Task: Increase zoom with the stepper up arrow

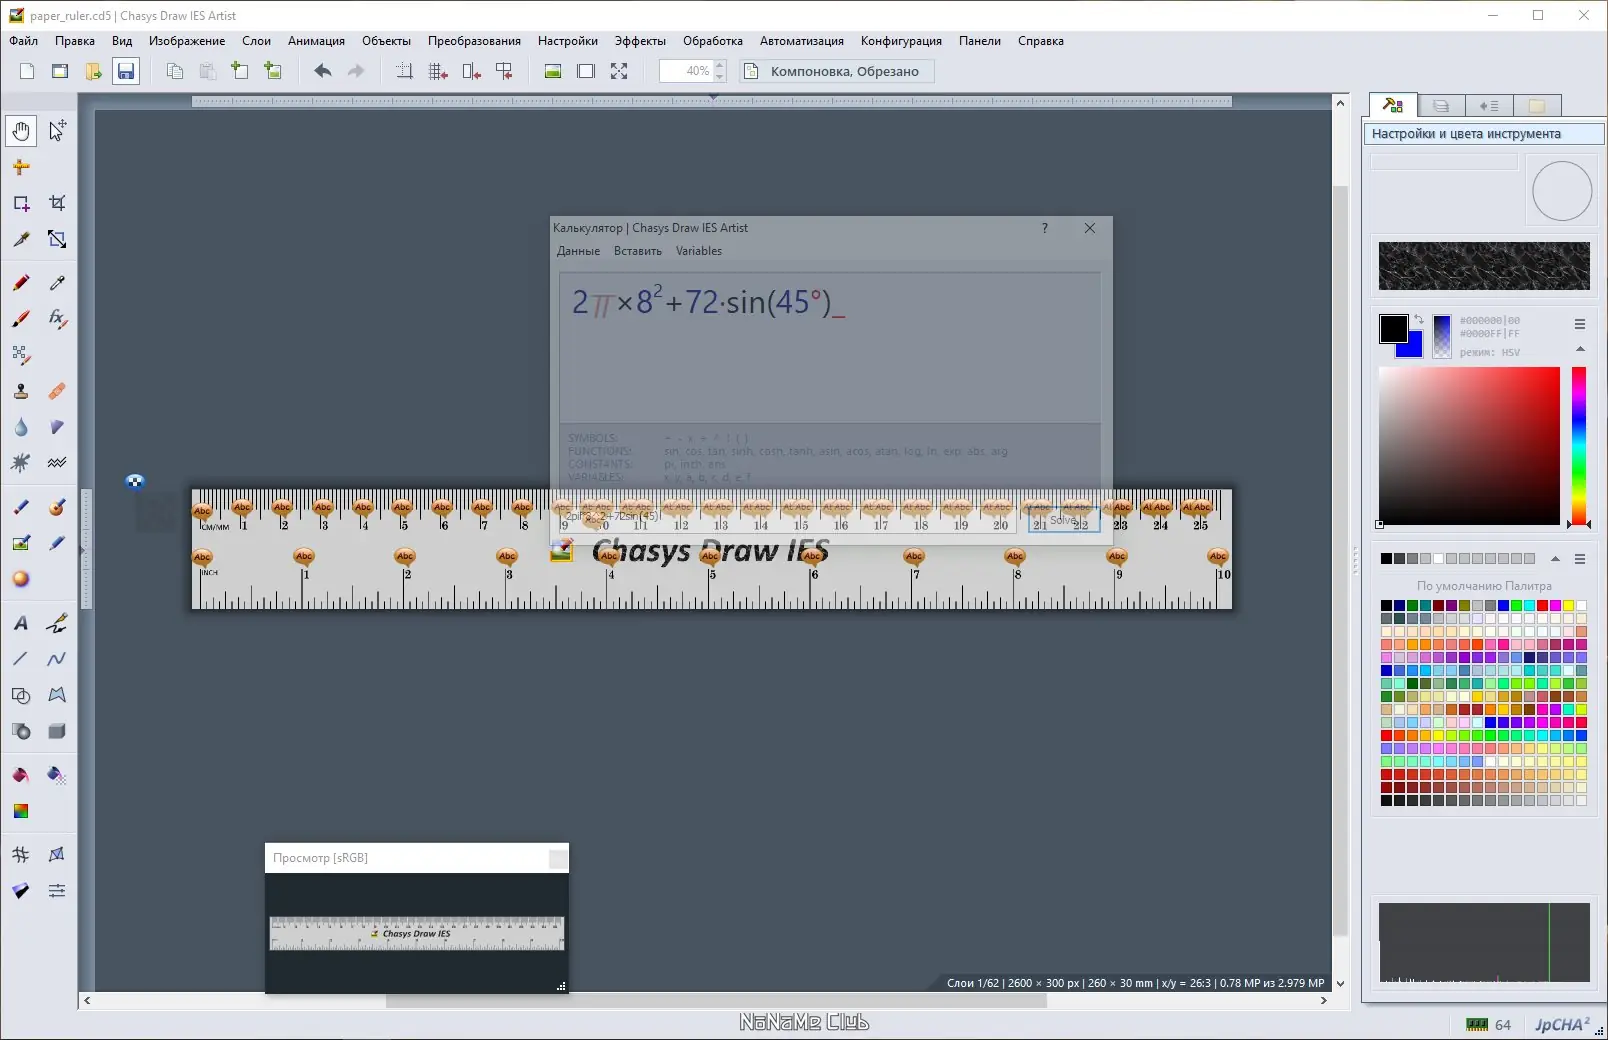Action: [720, 65]
